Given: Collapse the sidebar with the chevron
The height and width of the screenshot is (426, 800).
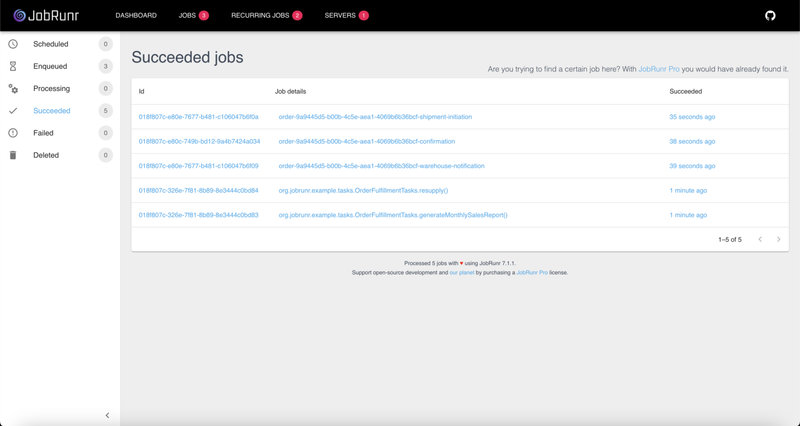Looking at the screenshot, I should (107, 415).
